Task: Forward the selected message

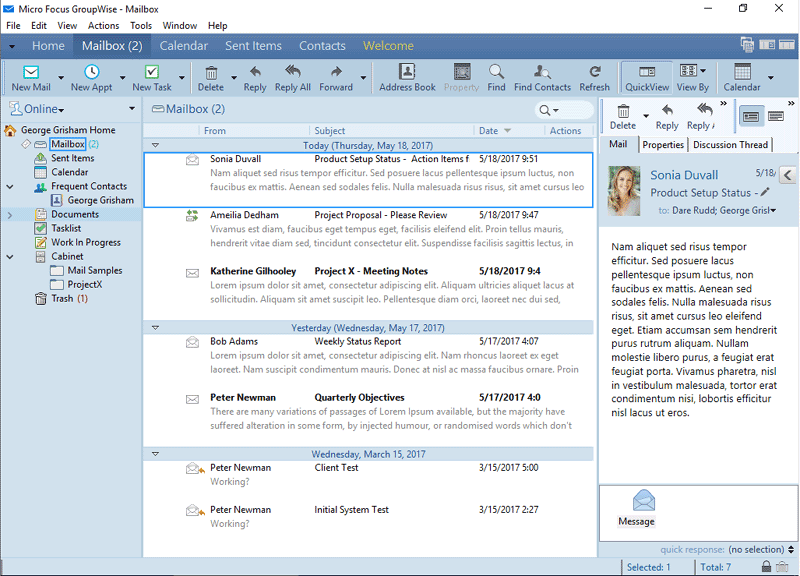Action: pos(336,78)
